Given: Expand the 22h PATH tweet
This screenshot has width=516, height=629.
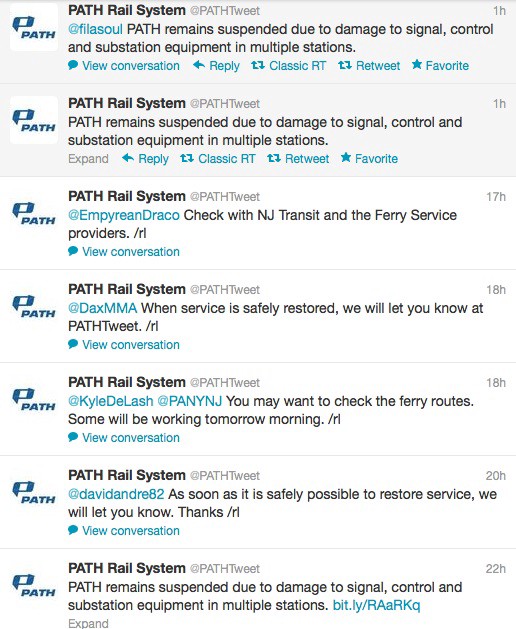Looking at the screenshot, I should point(88,623).
